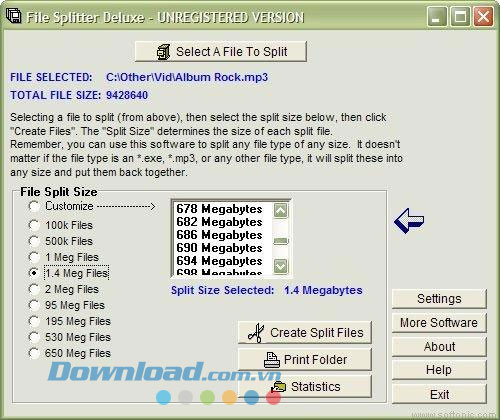
Task: Click the scrollbar thumb in megabytes list
Action: tap(280, 241)
